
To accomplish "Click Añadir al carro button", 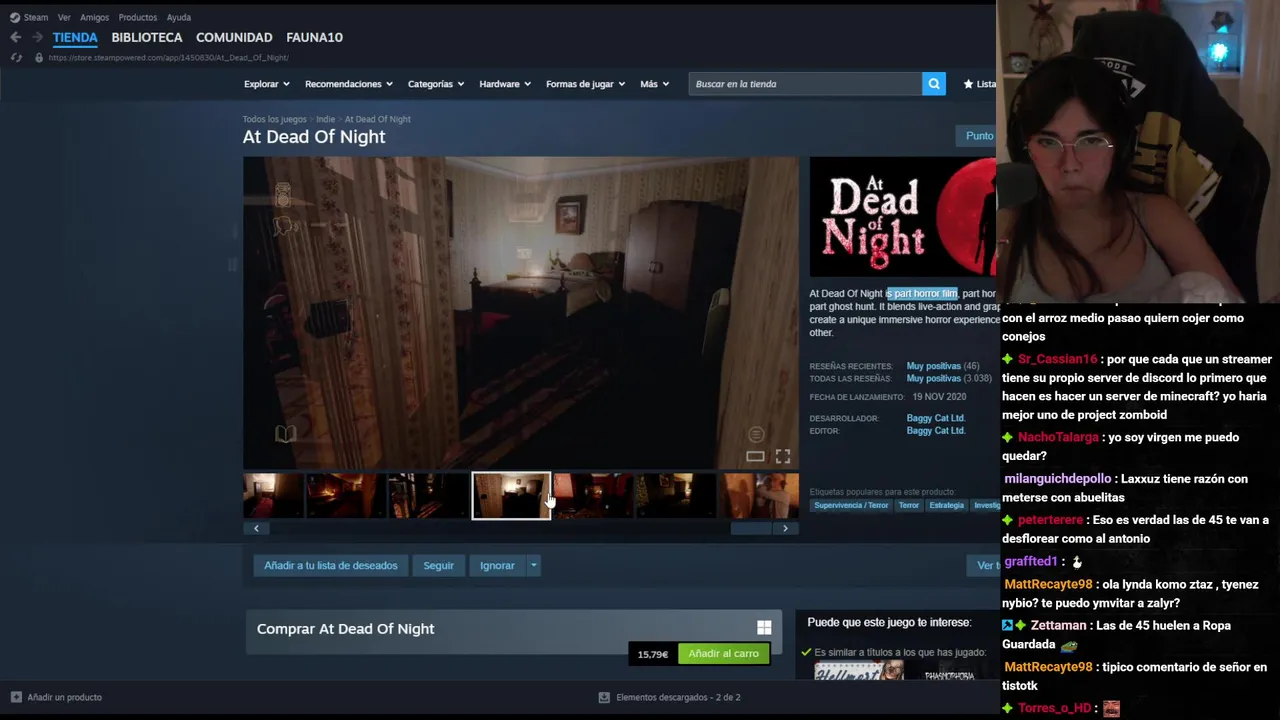I will (723, 653).
